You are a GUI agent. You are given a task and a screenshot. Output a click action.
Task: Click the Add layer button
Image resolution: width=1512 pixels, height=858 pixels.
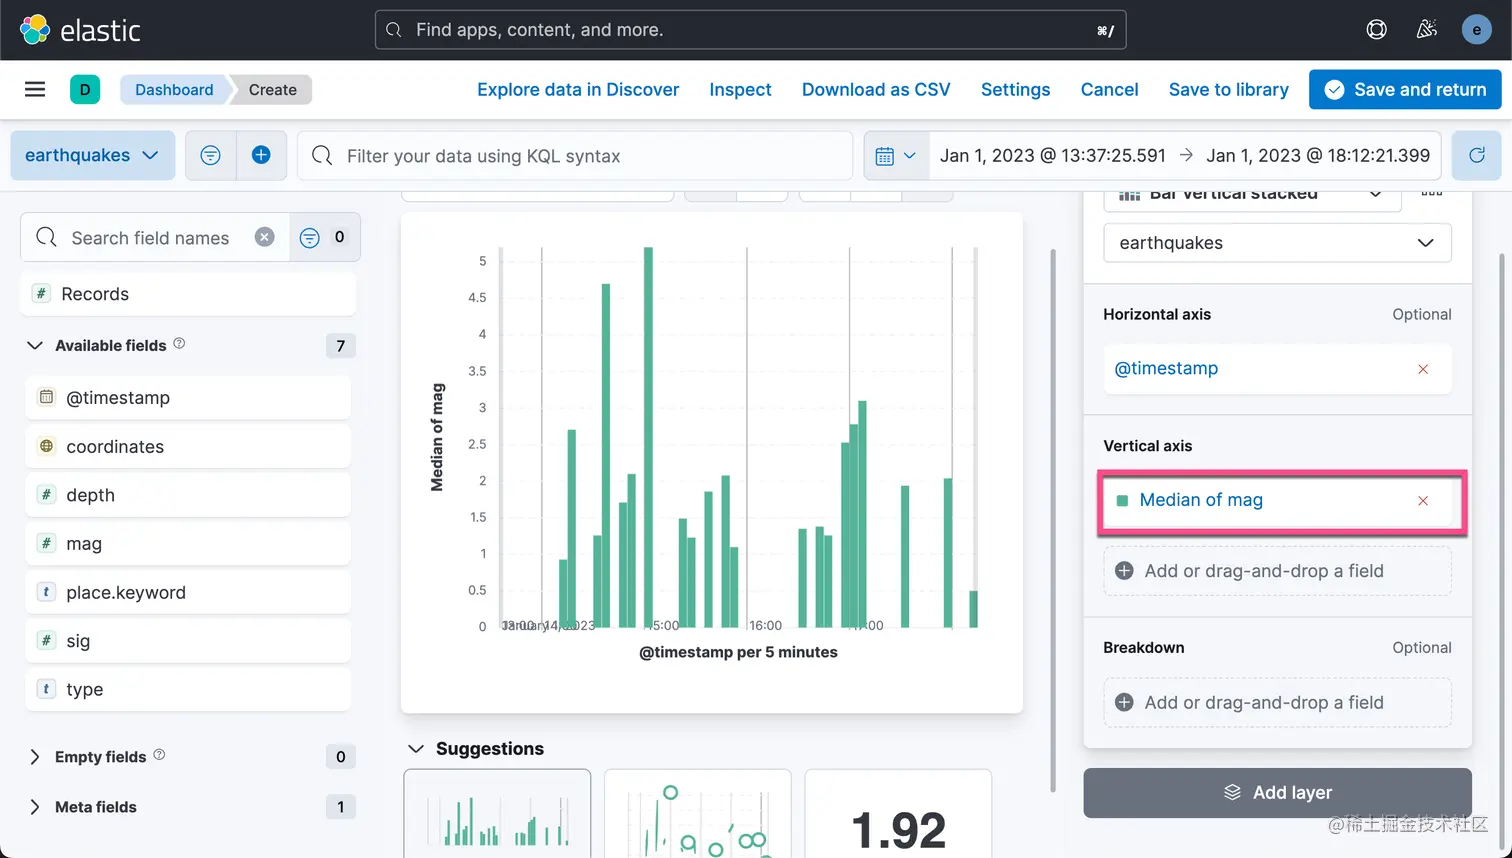tap(1277, 792)
